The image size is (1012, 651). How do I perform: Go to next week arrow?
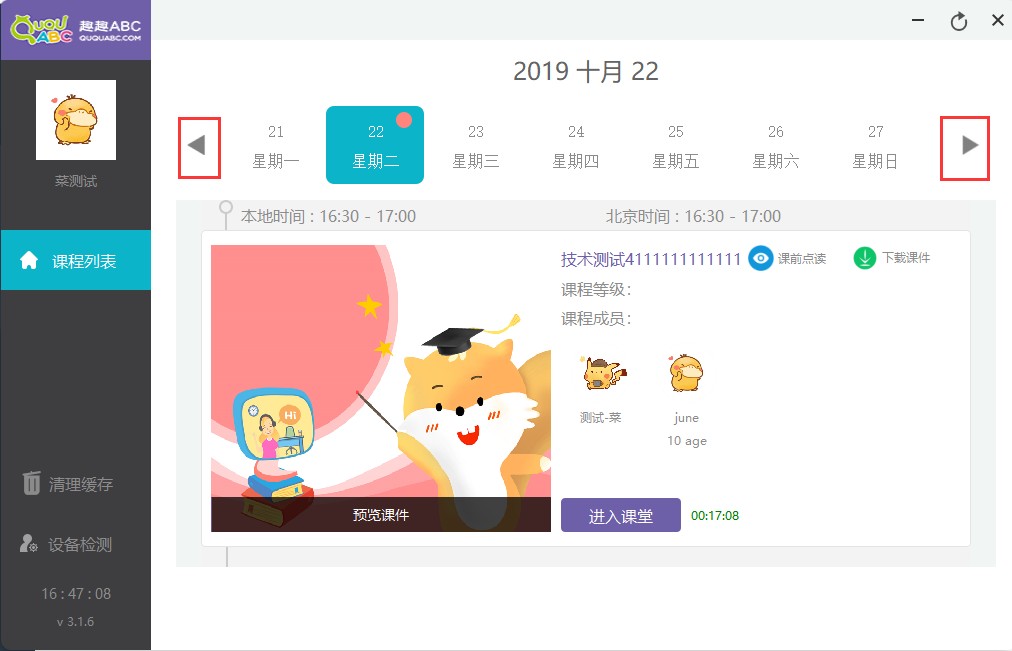[966, 146]
